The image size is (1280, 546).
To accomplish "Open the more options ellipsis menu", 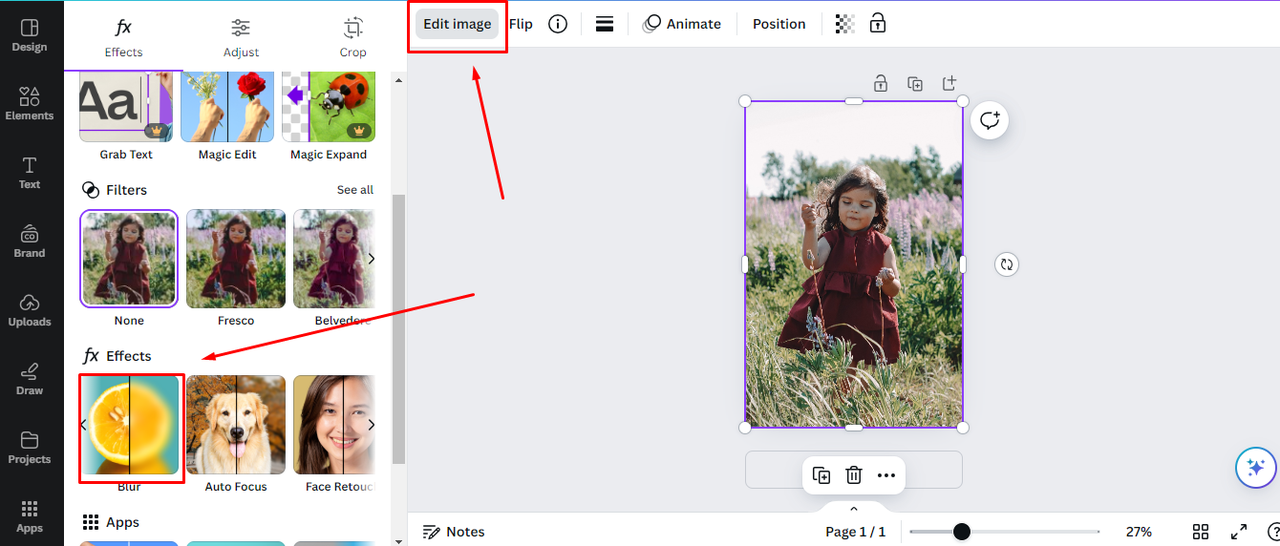I will click(886, 475).
